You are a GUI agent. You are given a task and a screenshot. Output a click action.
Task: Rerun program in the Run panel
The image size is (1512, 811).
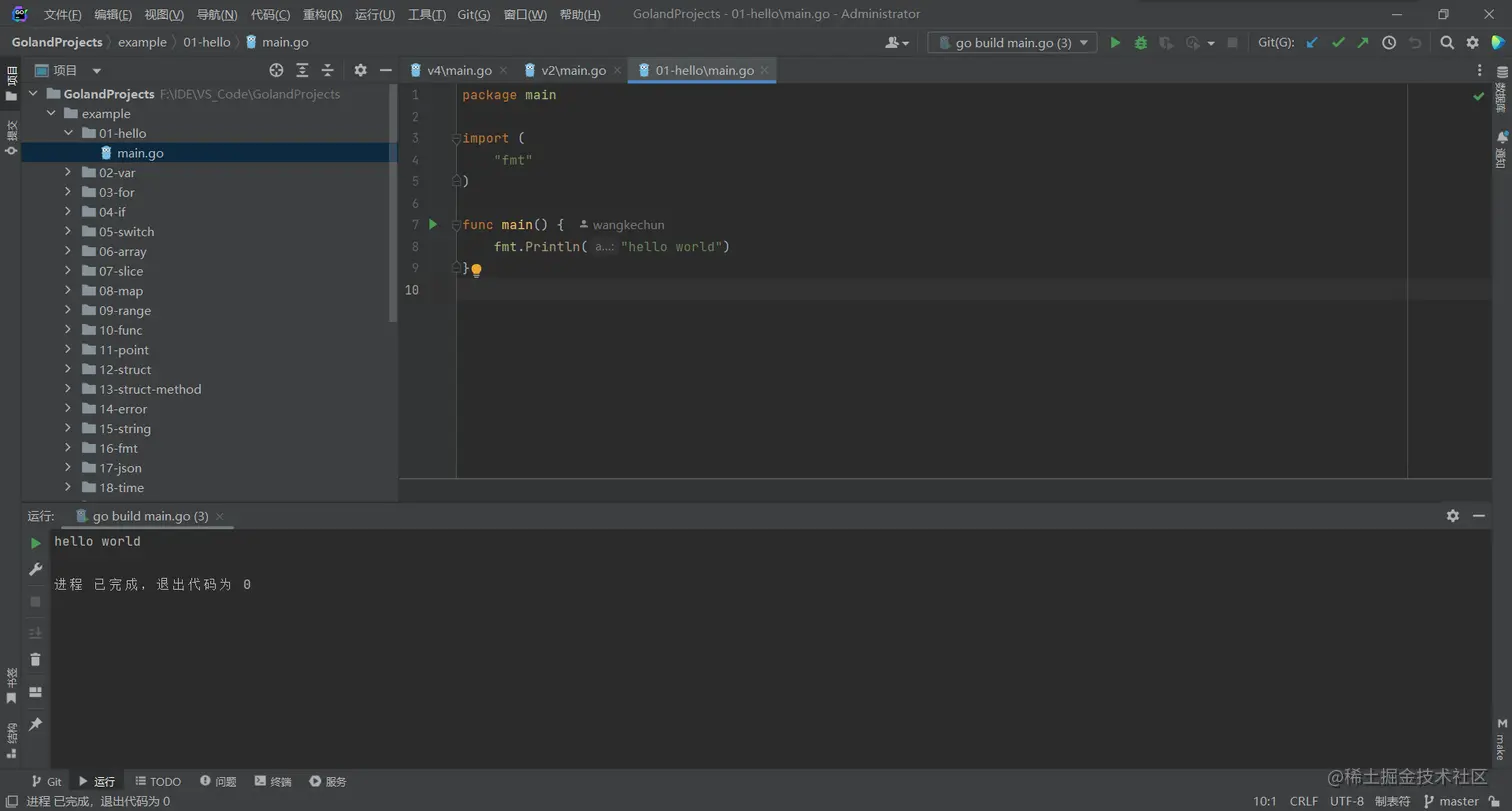35,543
